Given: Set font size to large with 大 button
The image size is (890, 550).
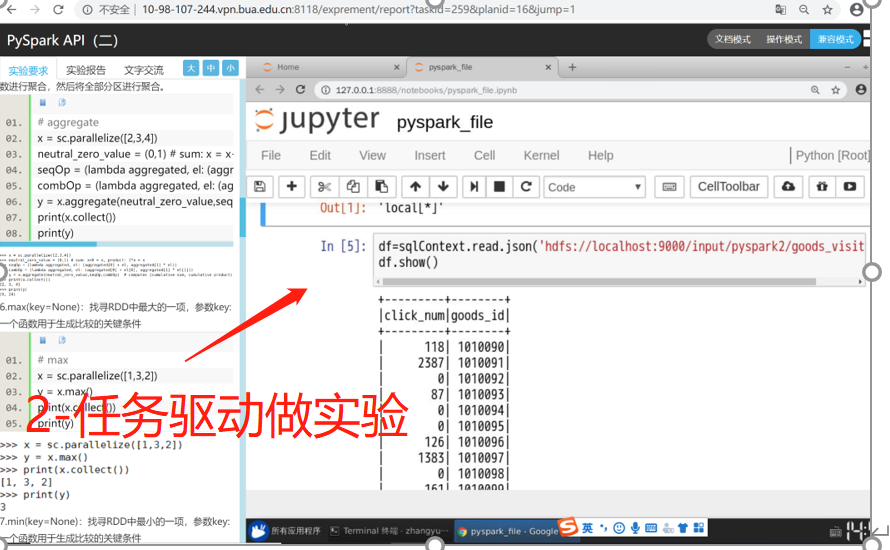Looking at the screenshot, I should pyautogui.click(x=191, y=68).
